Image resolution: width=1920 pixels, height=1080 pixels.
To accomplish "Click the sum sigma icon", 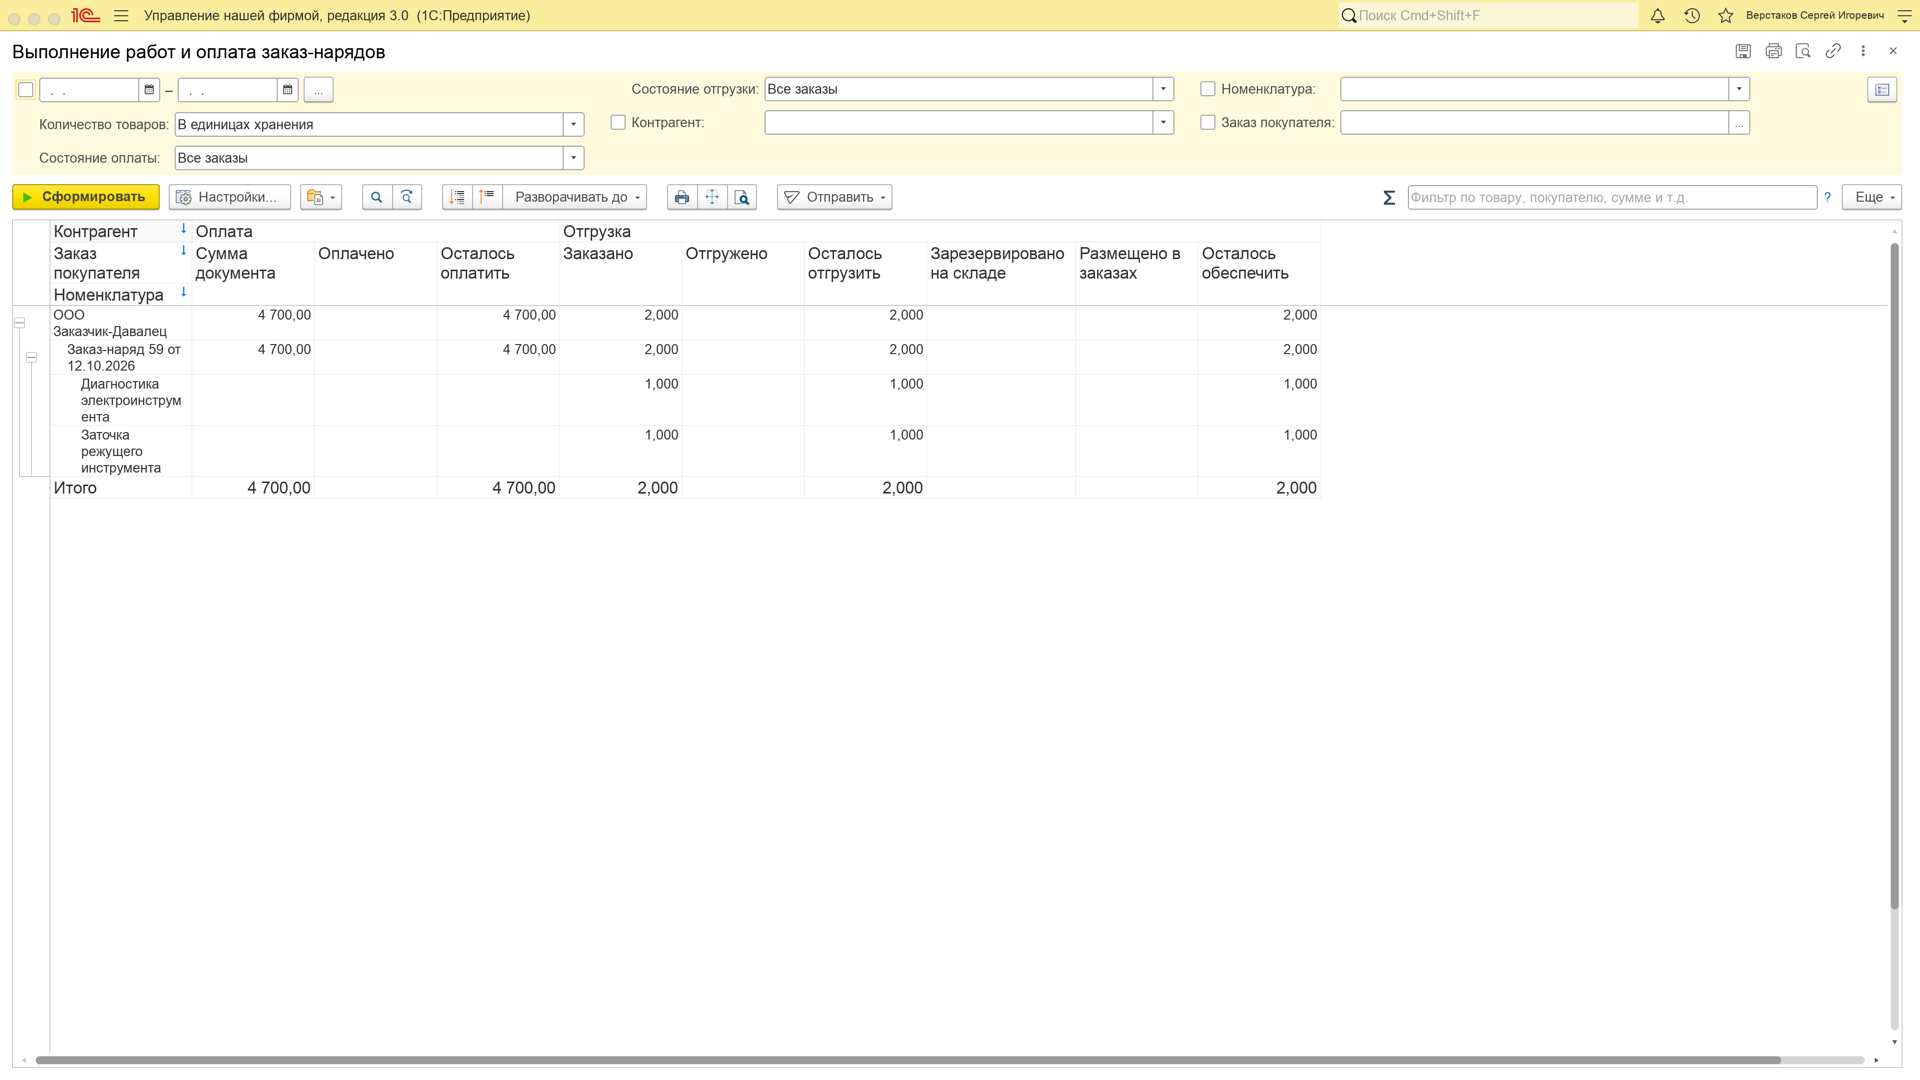I will tap(1389, 198).
